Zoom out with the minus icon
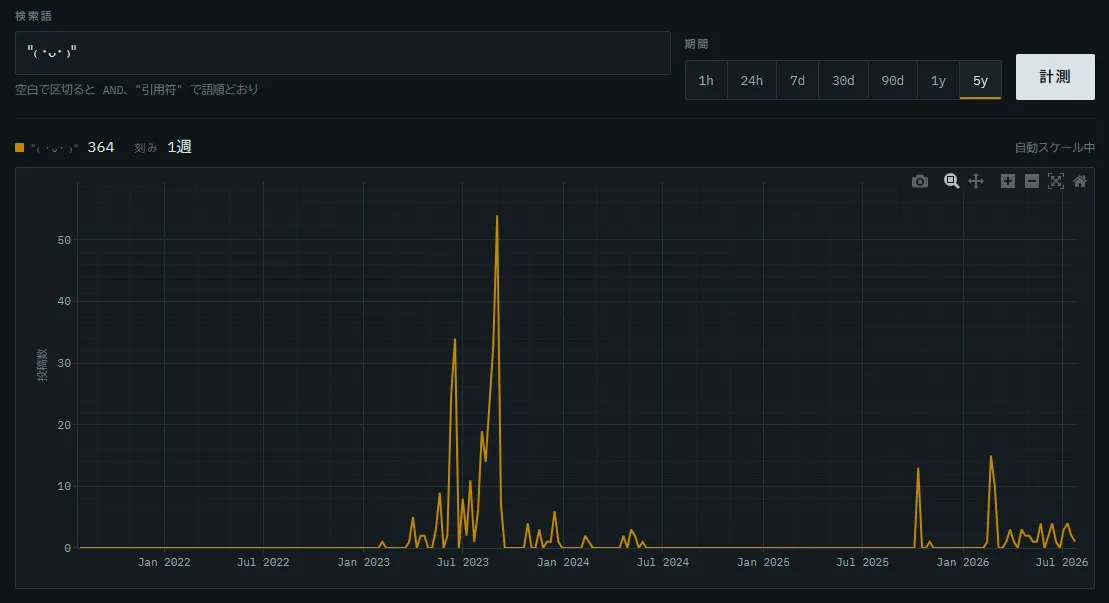The height and width of the screenshot is (603, 1109). (1032, 181)
